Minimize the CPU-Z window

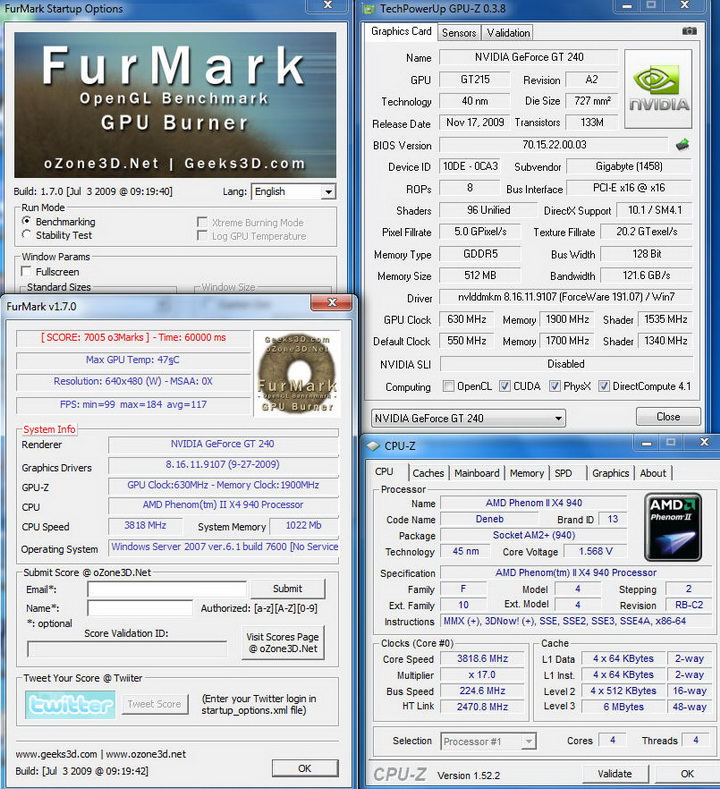pos(647,443)
